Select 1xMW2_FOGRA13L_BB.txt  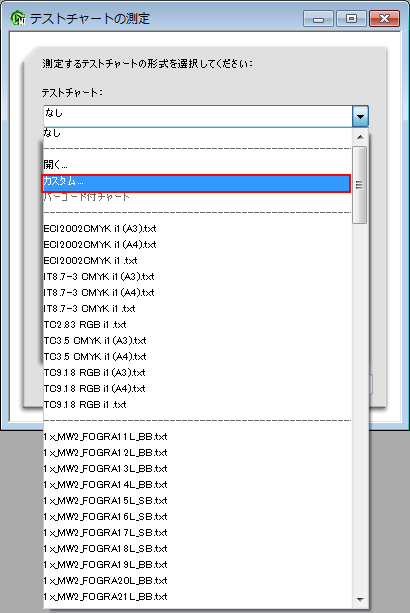(197, 468)
